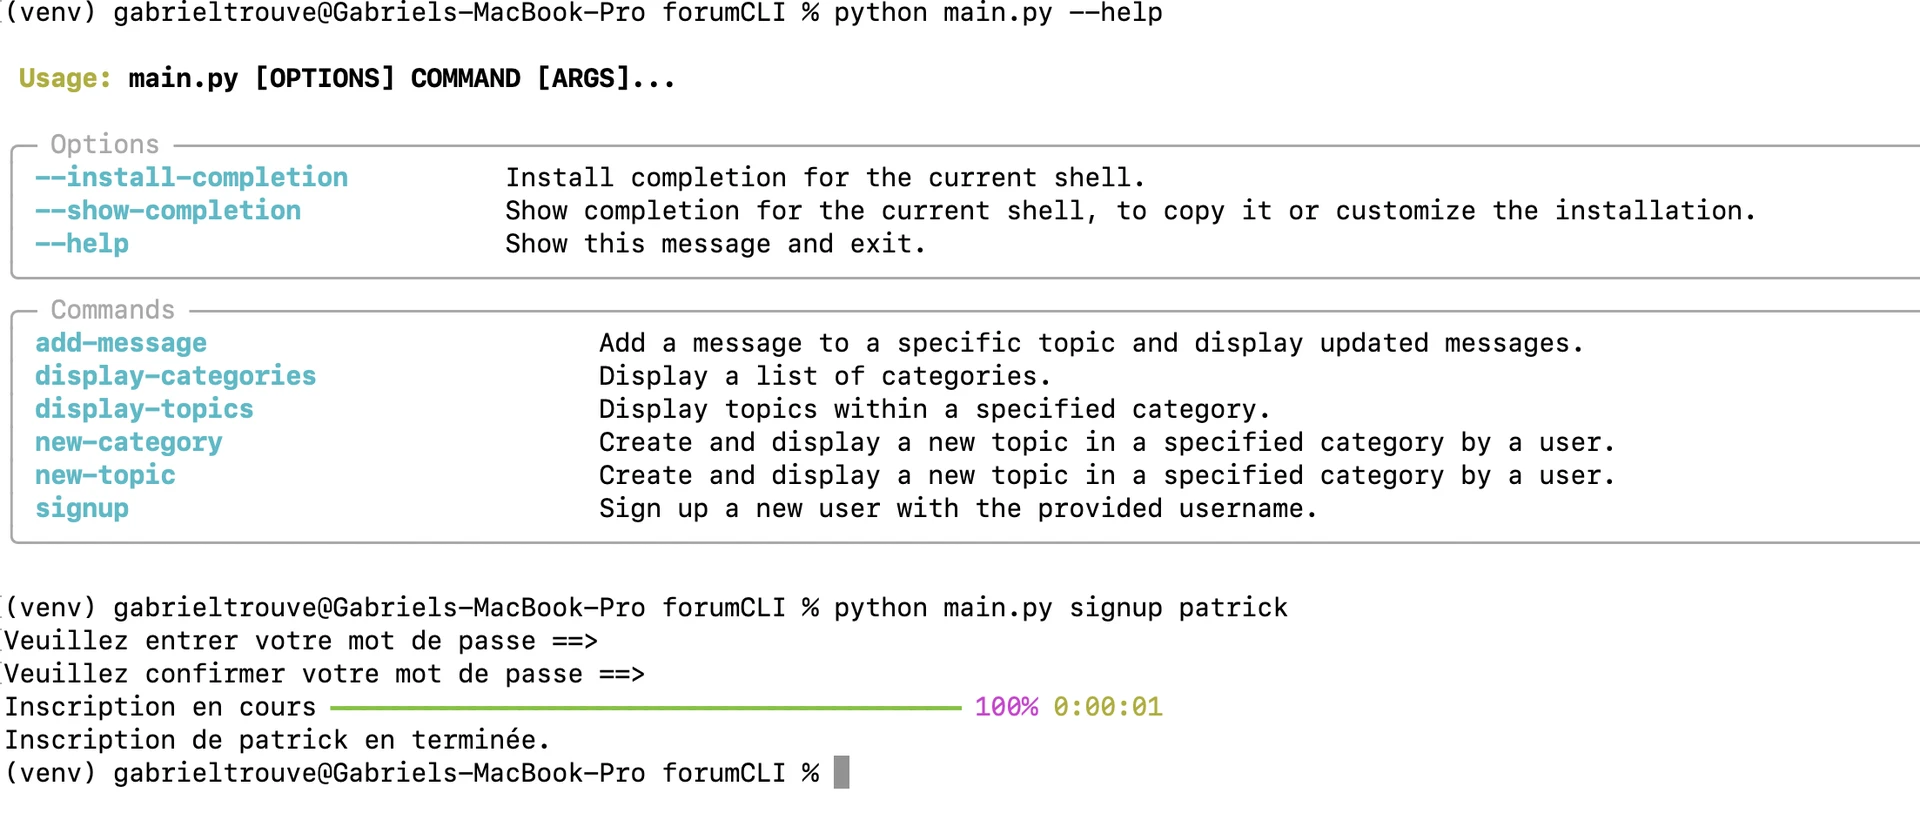This screenshot has width=1920, height=820.
Task: Click the signup command in the Commands list
Action: point(82,508)
